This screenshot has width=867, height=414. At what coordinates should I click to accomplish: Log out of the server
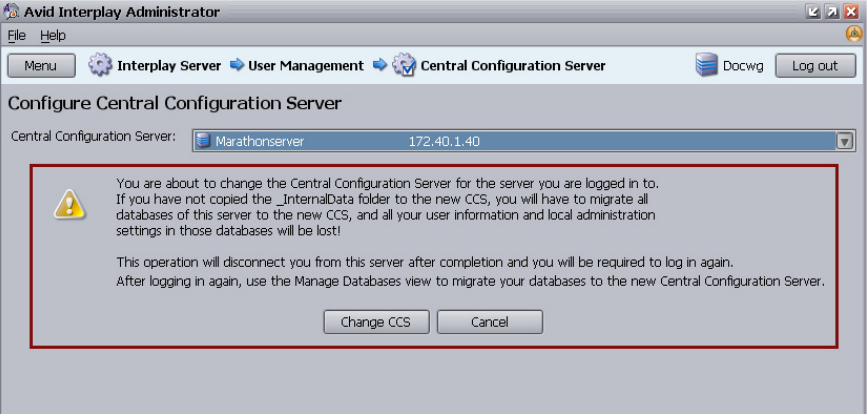point(815,66)
